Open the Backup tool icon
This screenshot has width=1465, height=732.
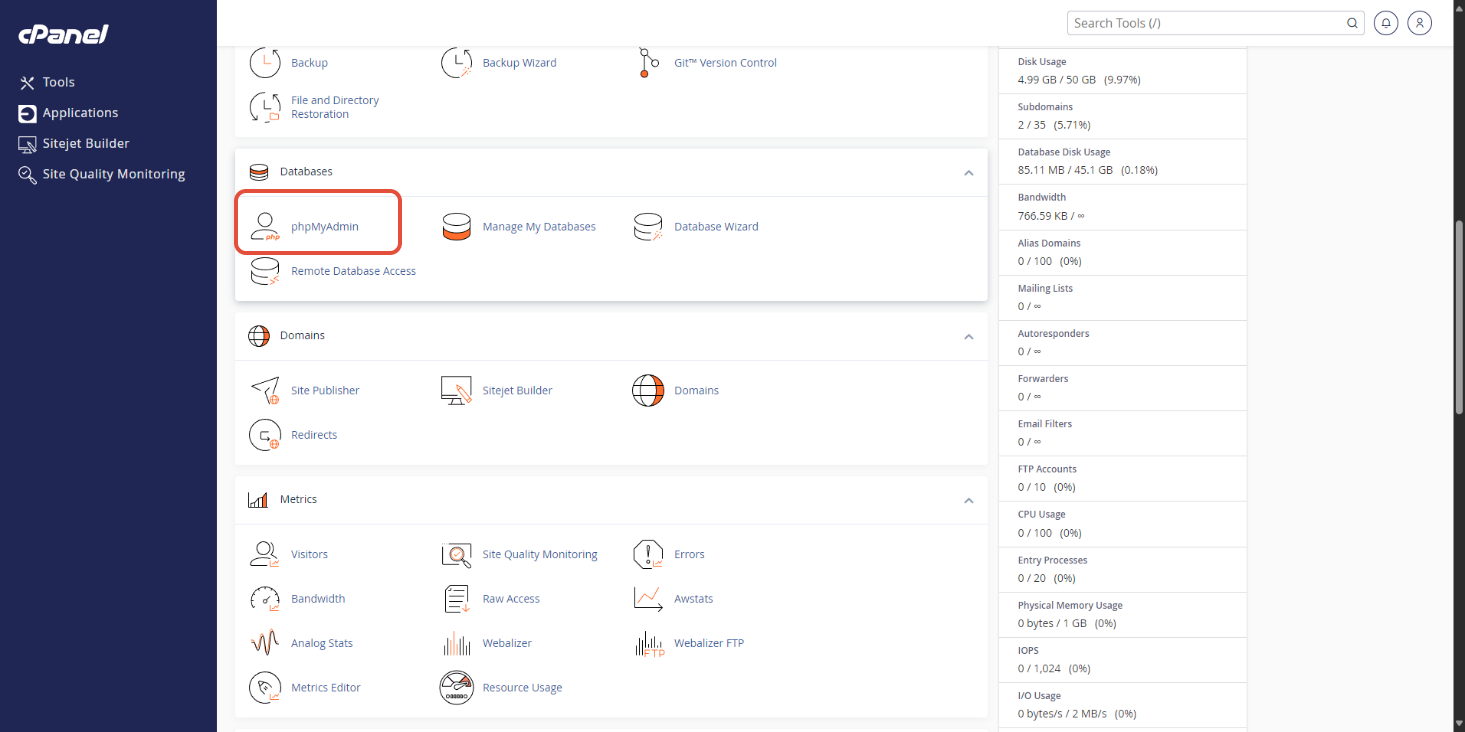(265, 62)
